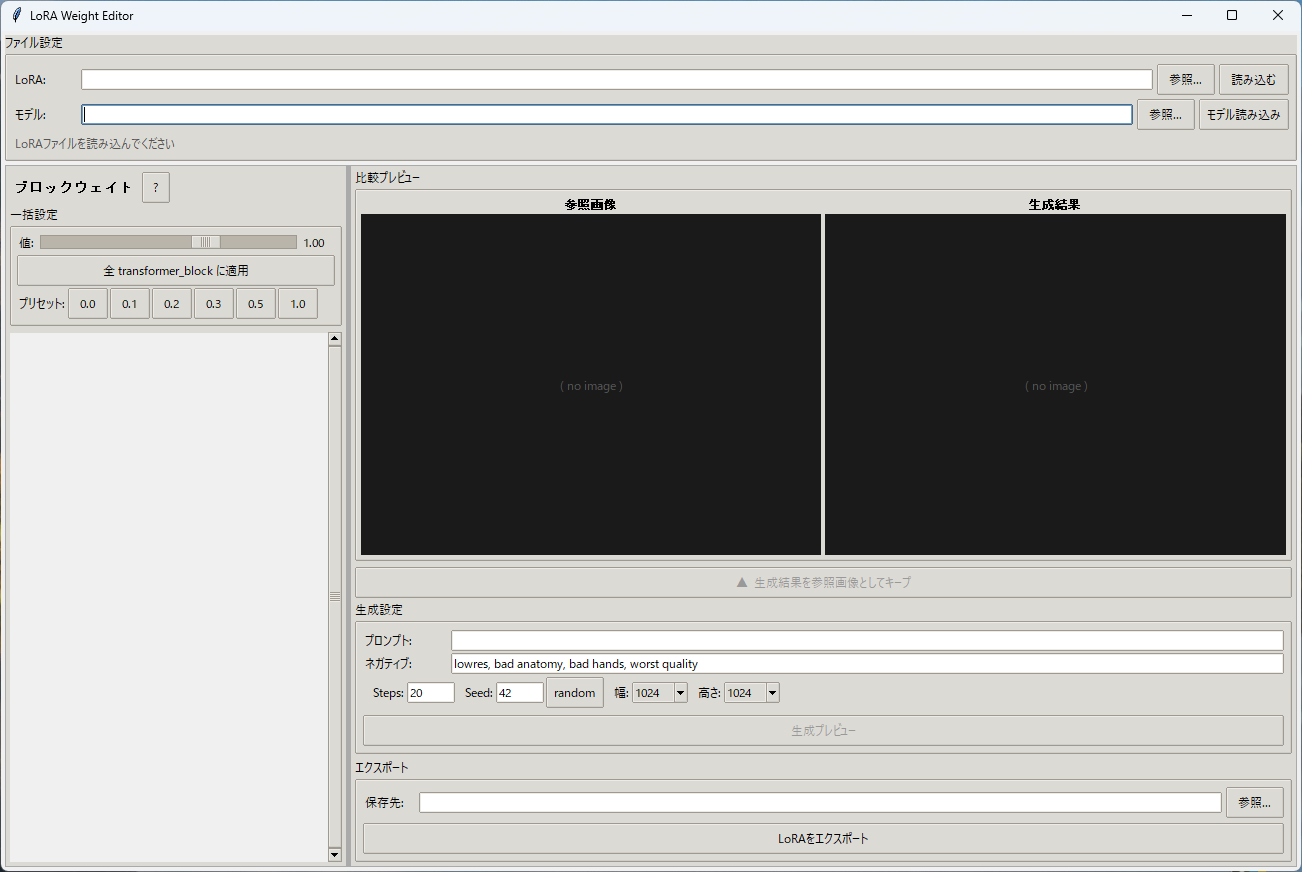Open block weight help via the ? button

pyautogui.click(x=155, y=187)
